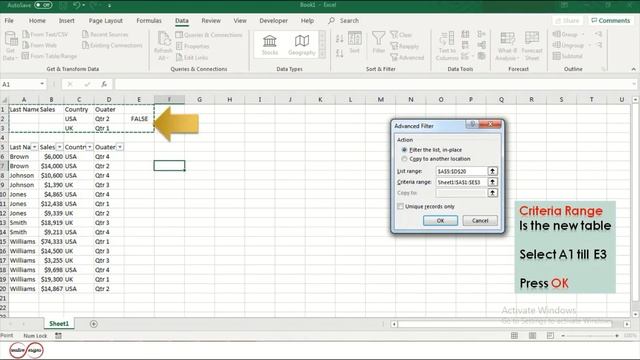Show Queries & Connections pane

tap(209, 35)
